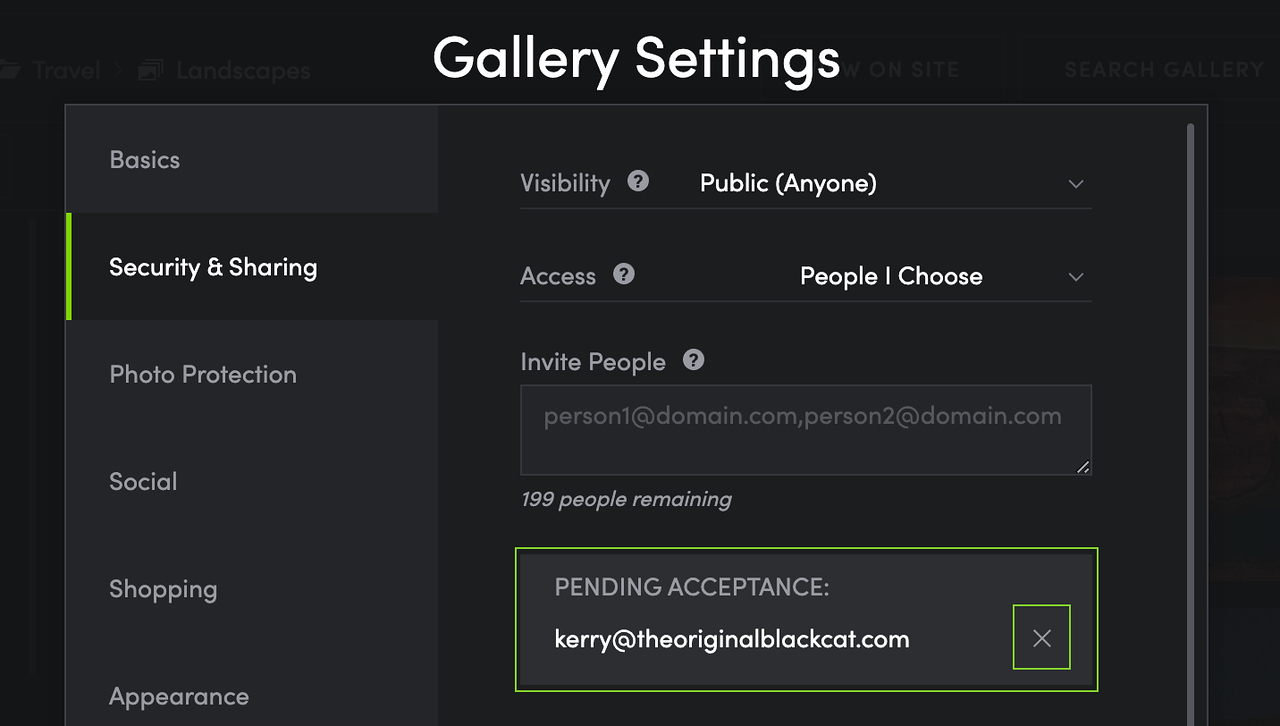Switch to the Appearance settings tab
The image size is (1280, 726).
coord(179,696)
